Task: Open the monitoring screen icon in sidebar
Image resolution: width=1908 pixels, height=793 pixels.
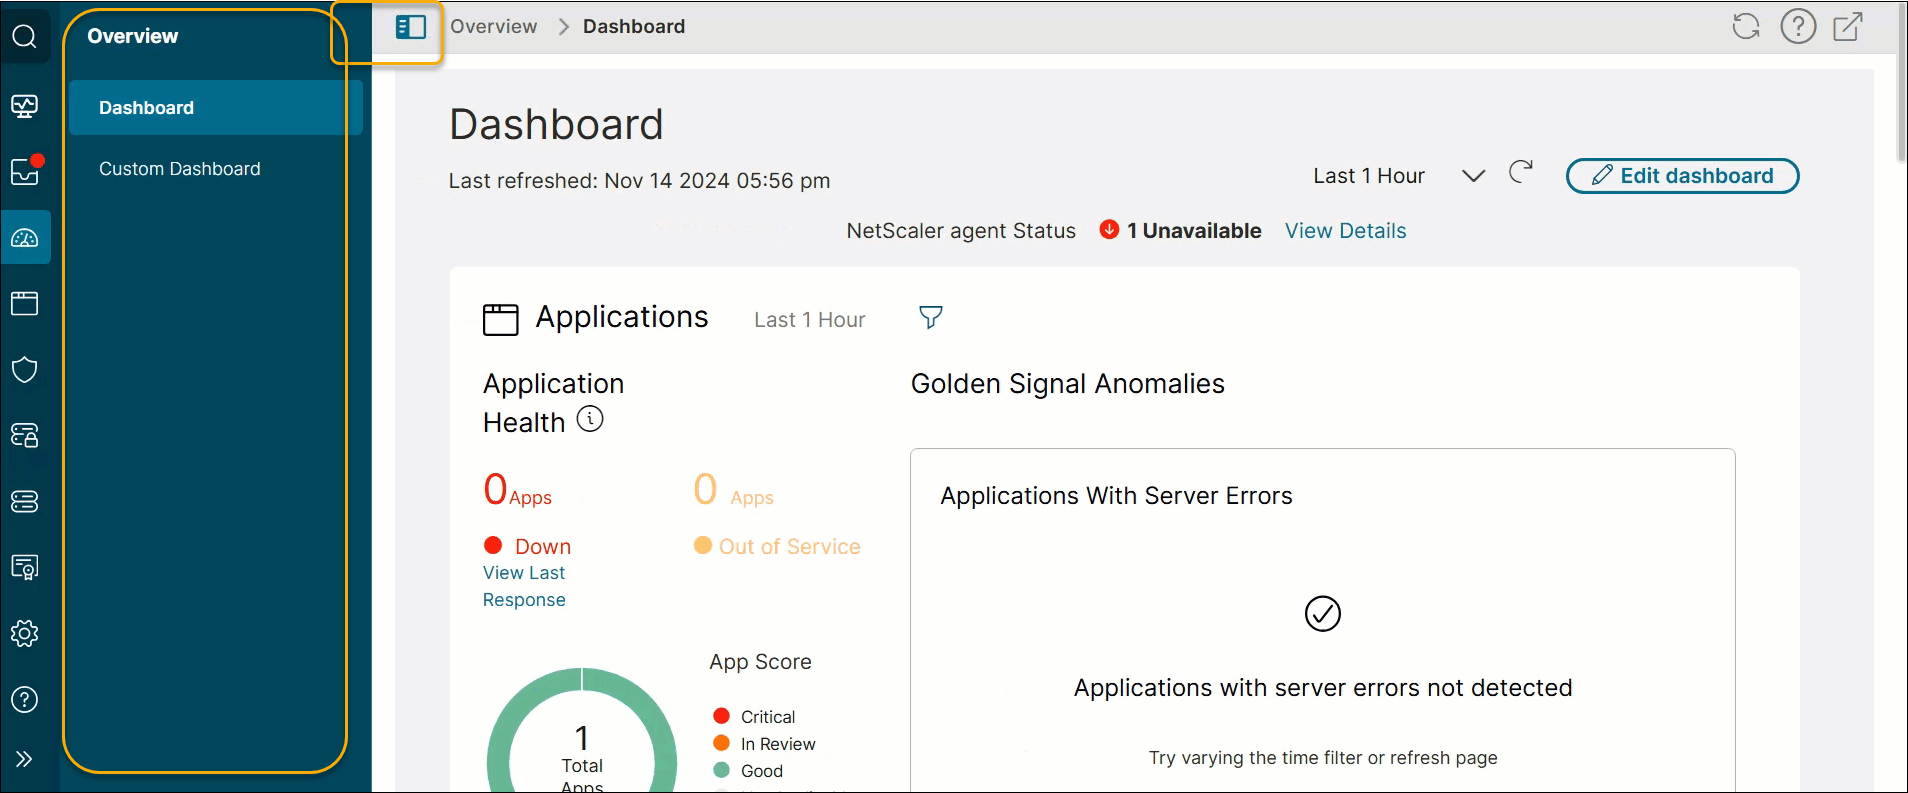Action: 25,105
